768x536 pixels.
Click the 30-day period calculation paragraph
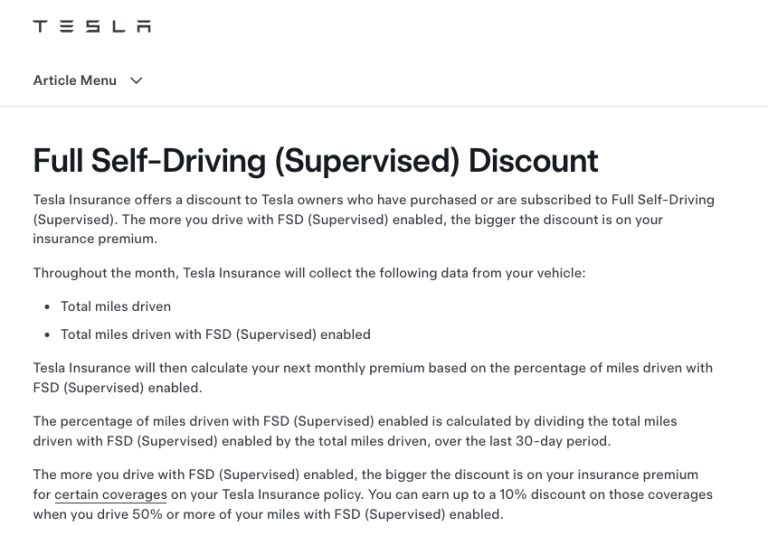[355, 431]
